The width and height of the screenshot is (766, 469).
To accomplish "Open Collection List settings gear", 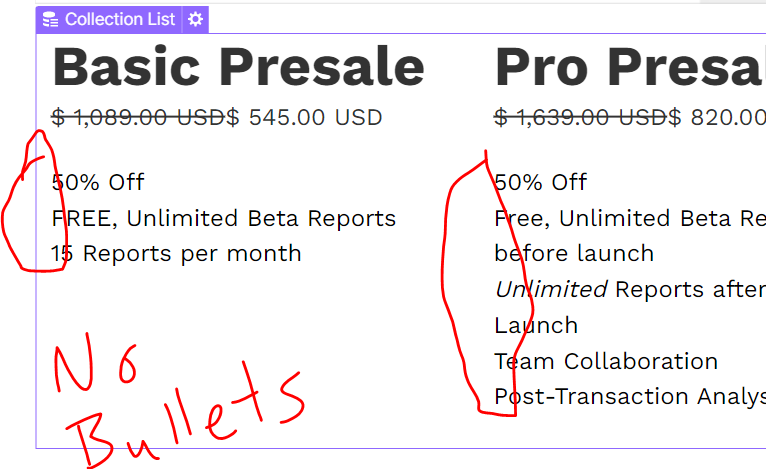I will pyautogui.click(x=195, y=20).
